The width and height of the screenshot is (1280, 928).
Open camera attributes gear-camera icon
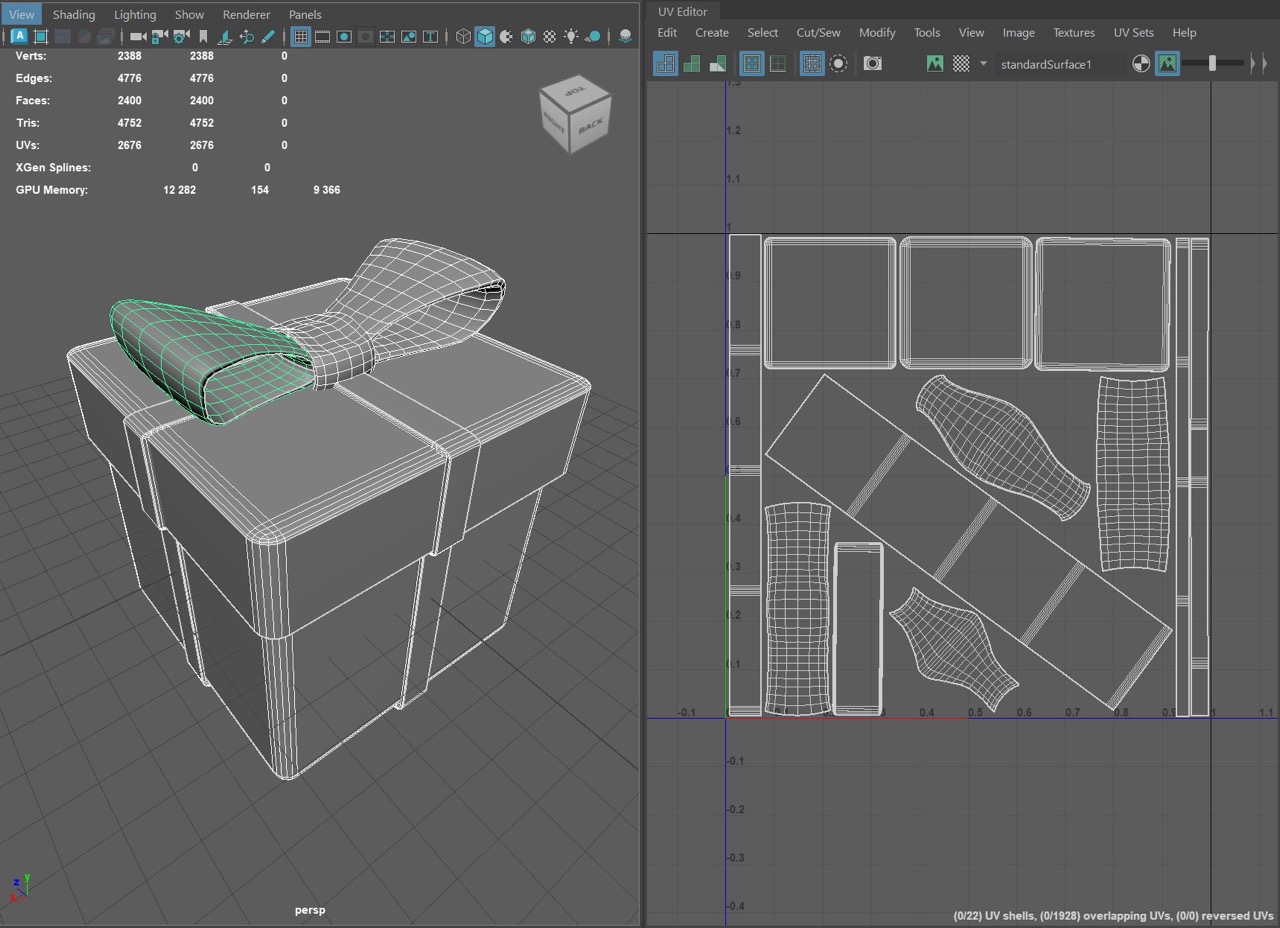coord(181,37)
